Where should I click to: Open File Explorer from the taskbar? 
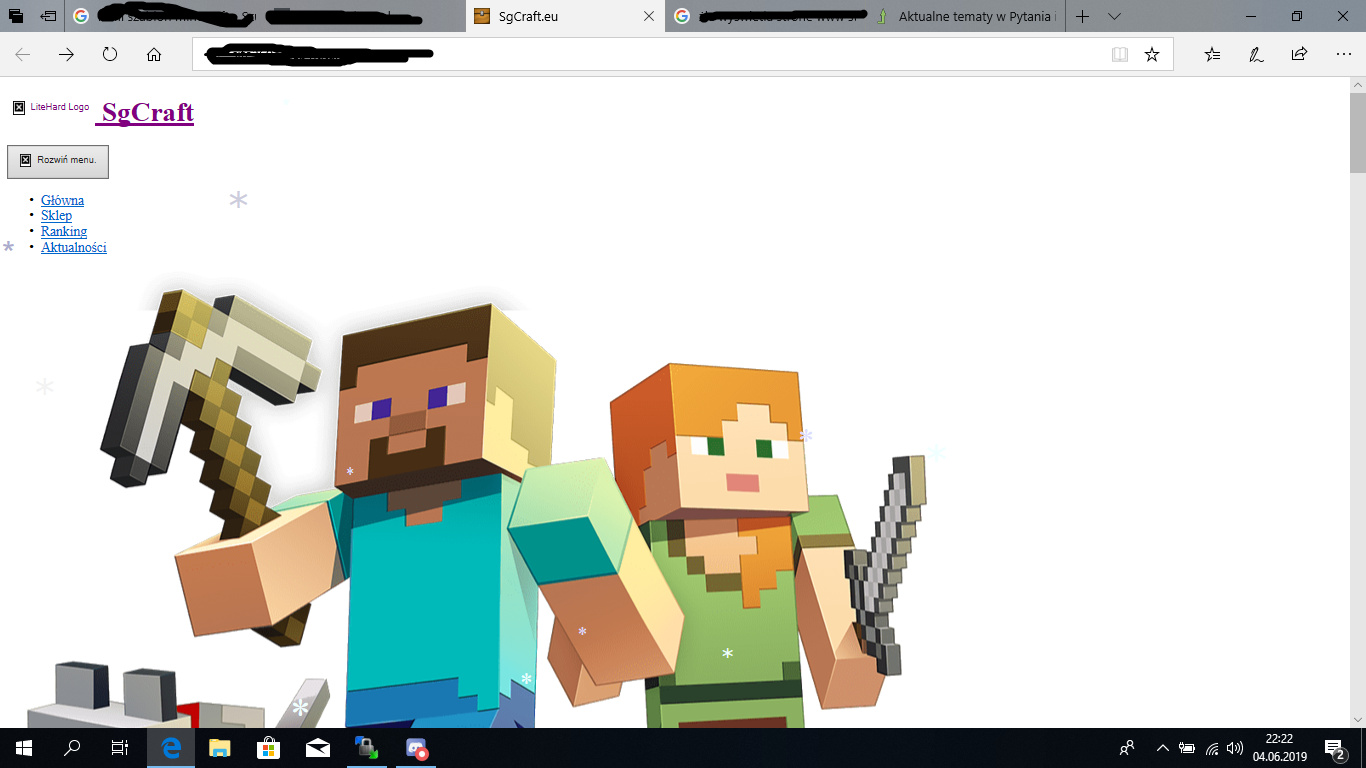click(219, 748)
